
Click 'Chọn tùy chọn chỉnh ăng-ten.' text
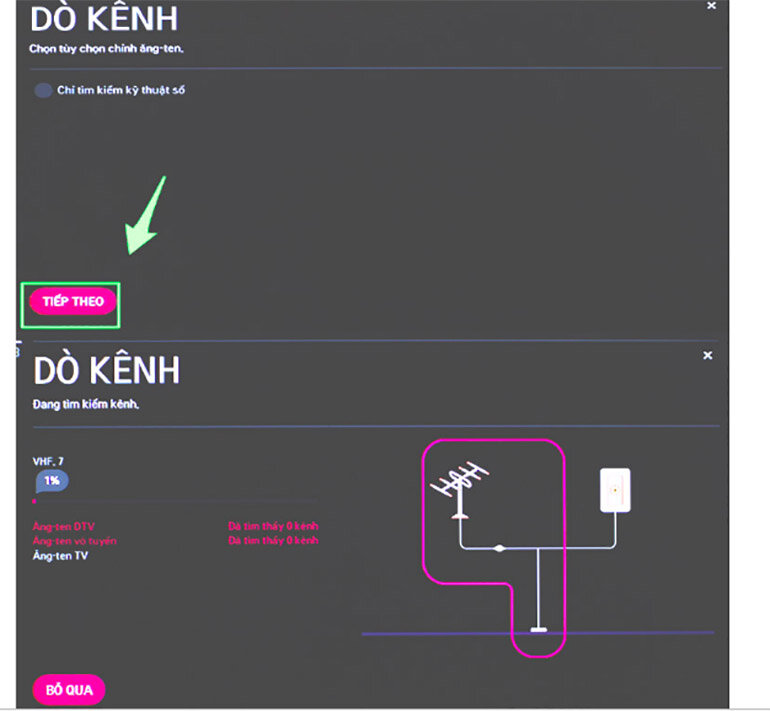coord(106,49)
